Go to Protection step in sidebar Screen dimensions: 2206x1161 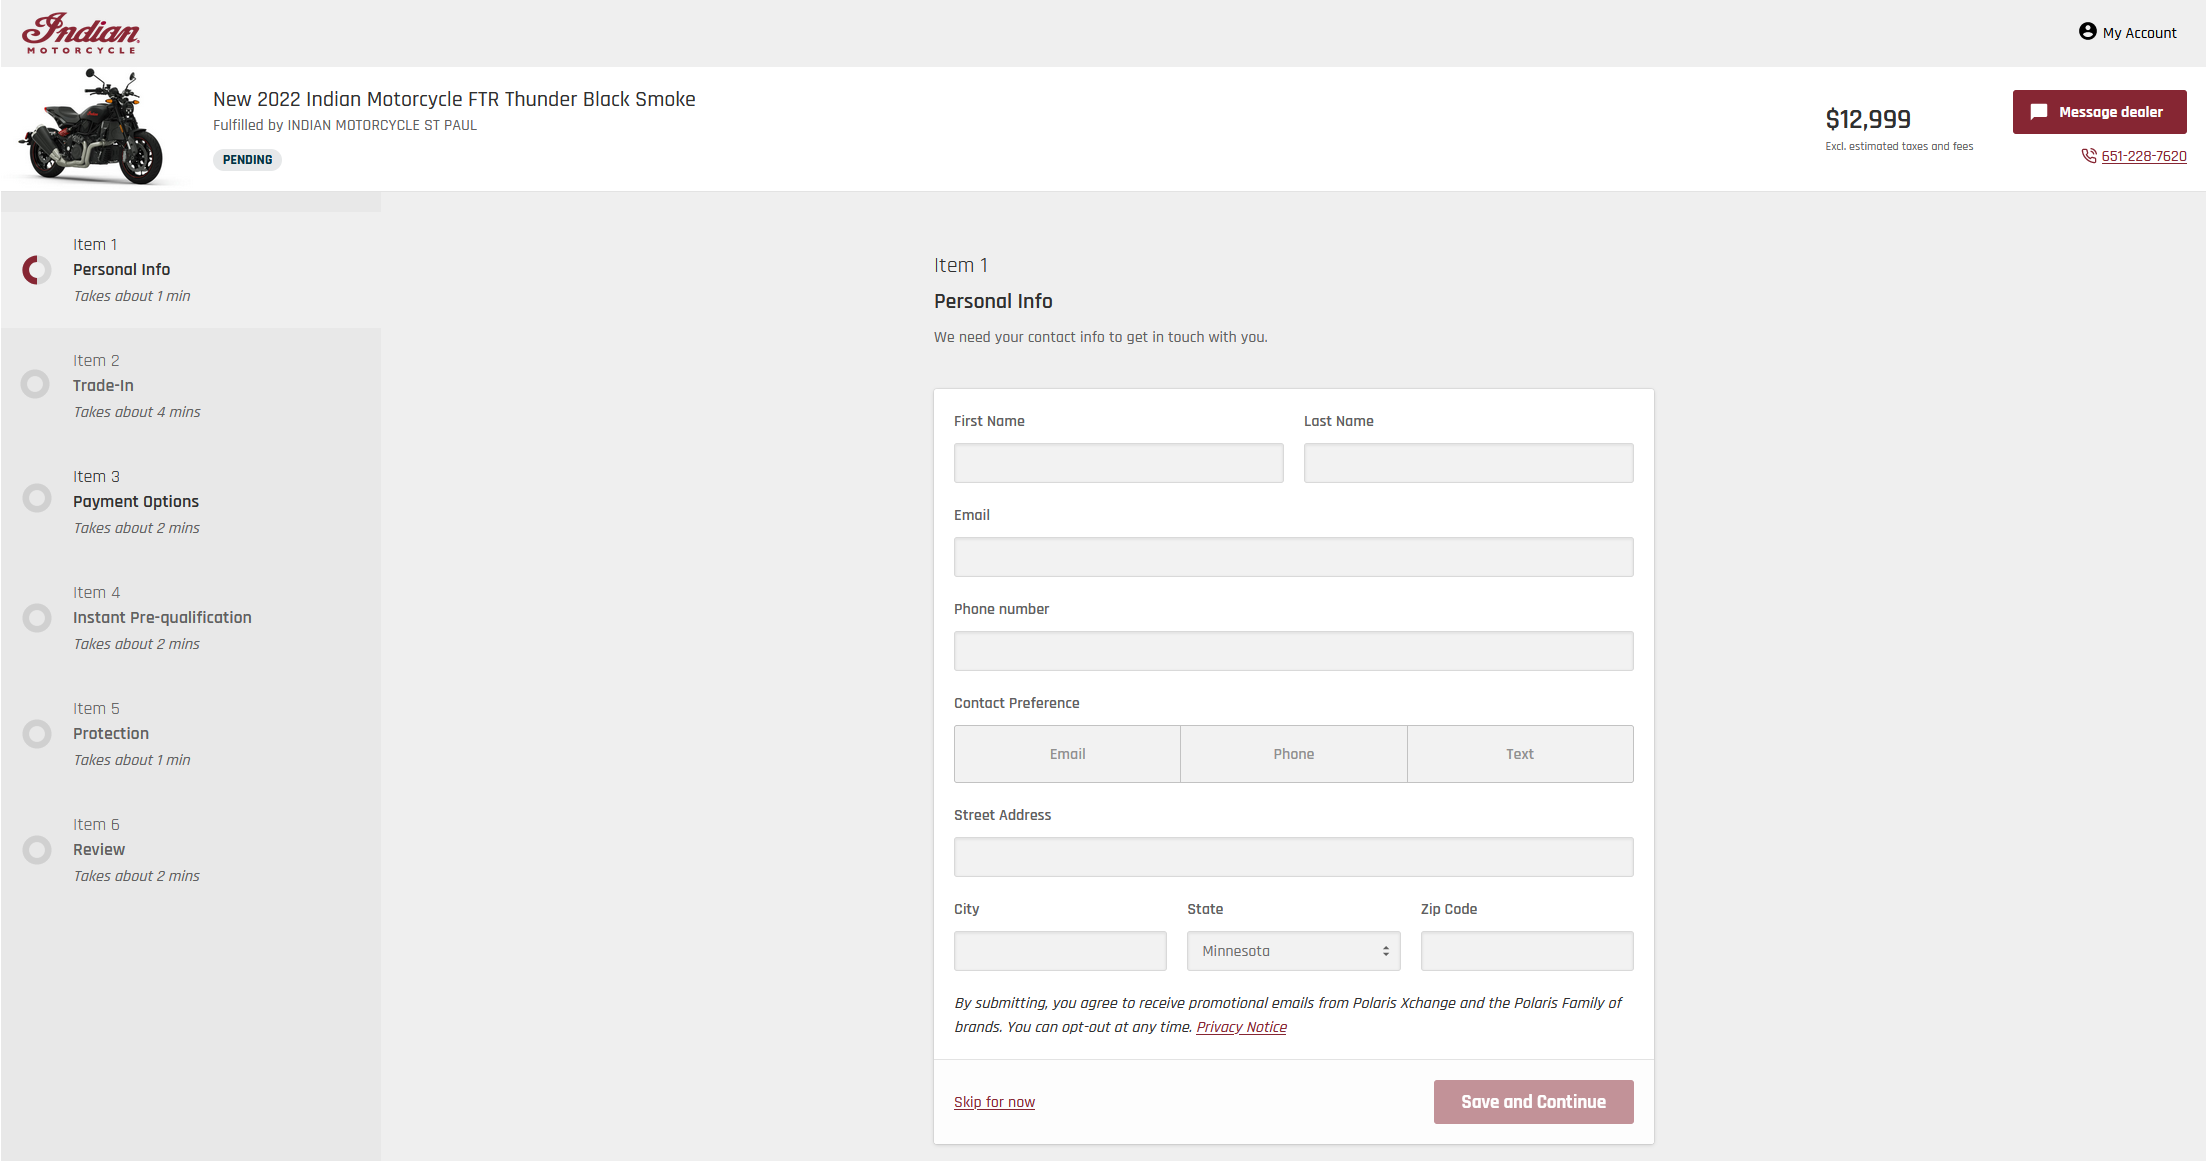click(x=110, y=734)
